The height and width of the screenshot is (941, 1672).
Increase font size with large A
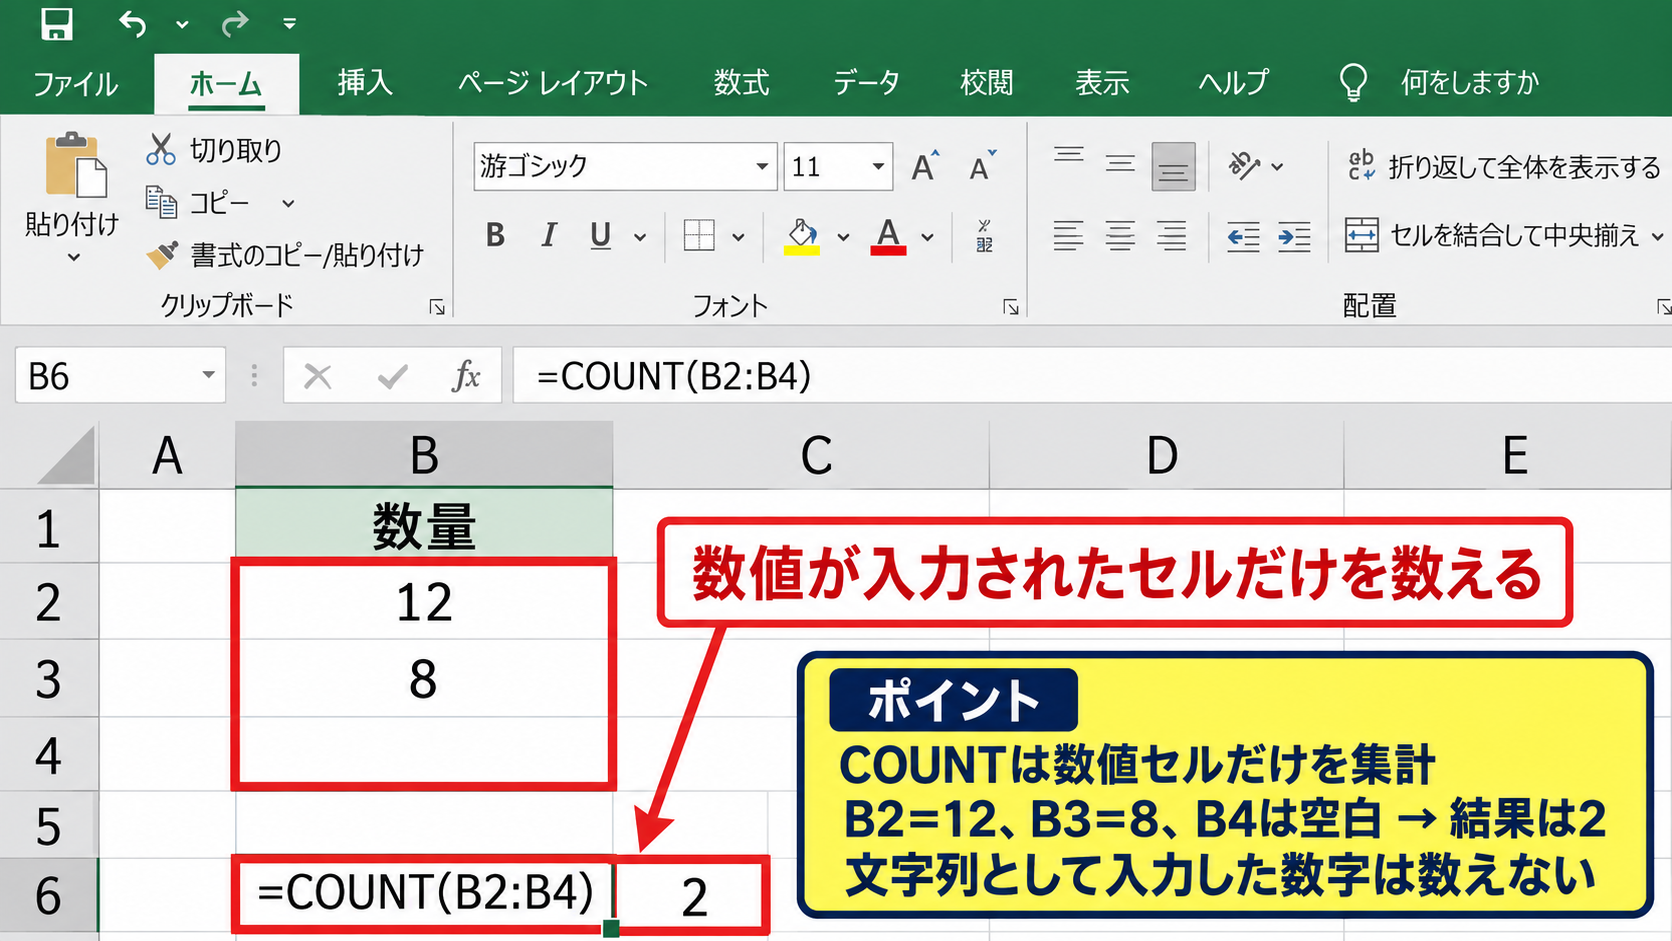(x=926, y=166)
